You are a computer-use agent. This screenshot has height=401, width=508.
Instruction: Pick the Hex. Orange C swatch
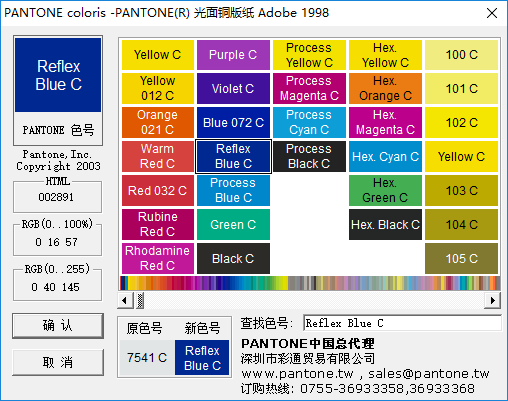(x=385, y=89)
